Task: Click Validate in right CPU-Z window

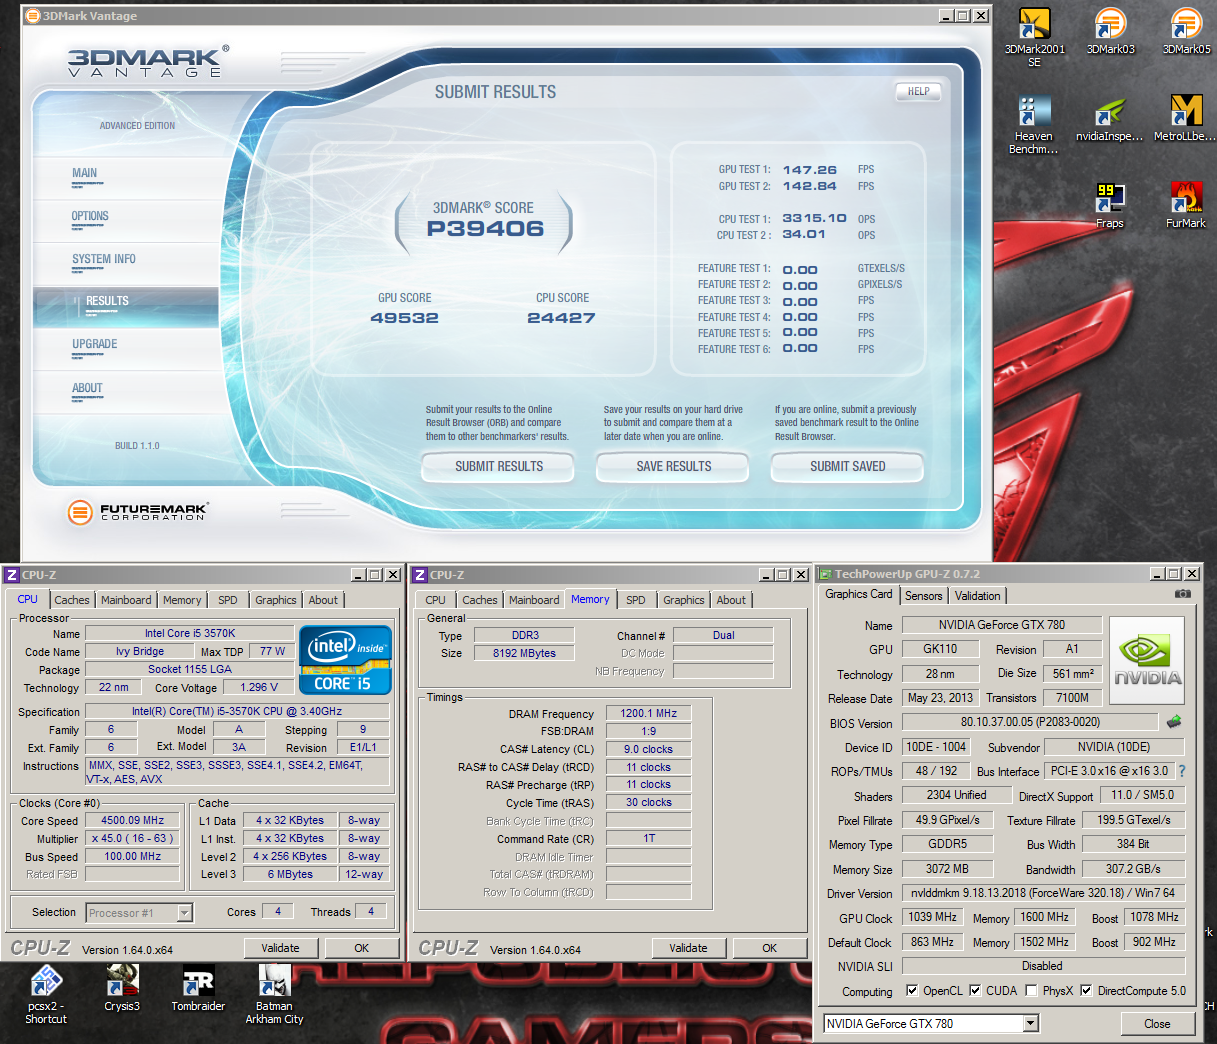Action: 688,948
